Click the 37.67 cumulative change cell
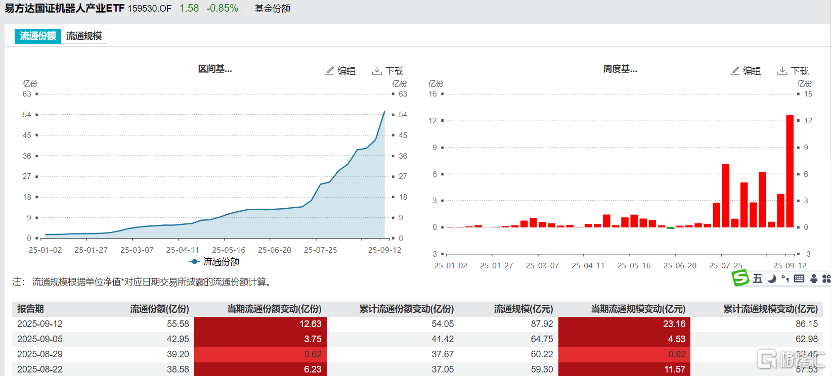832x376 pixels. coord(444,354)
